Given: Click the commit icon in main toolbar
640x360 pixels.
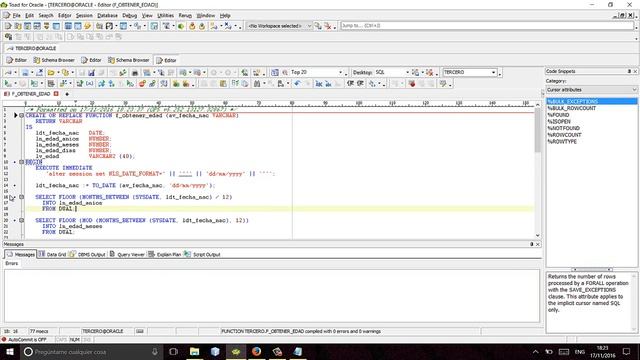Looking at the screenshot, I should [x=192, y=26].
